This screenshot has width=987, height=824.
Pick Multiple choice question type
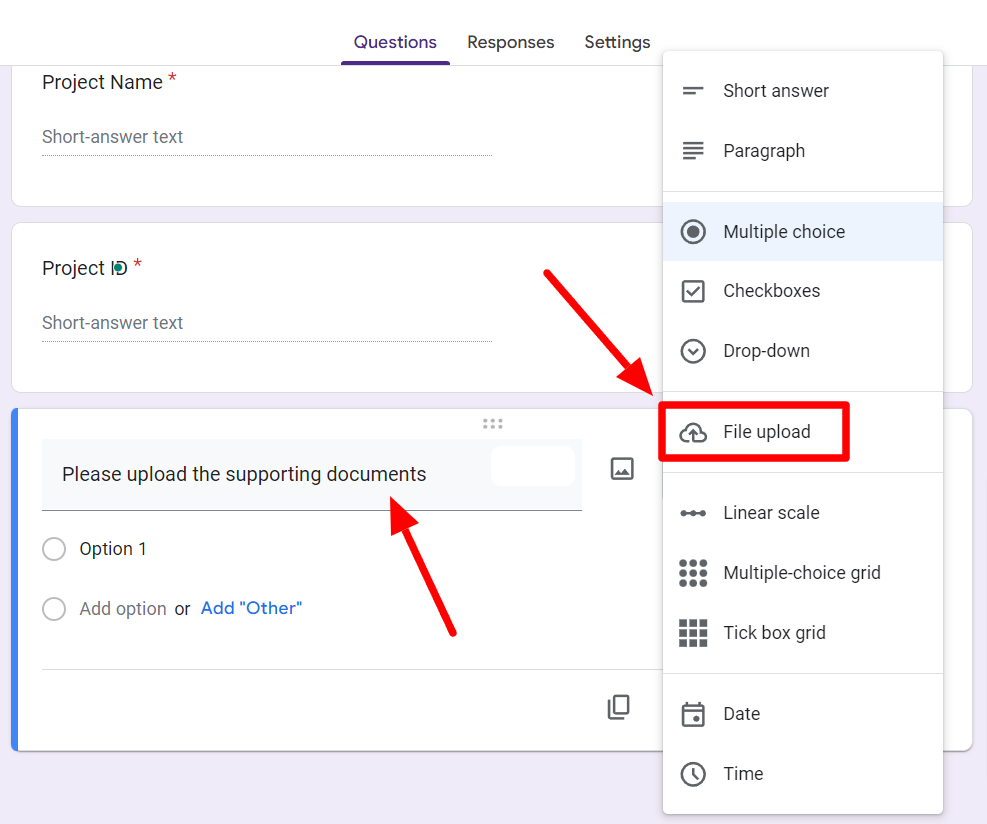click(x=803, y=232)
